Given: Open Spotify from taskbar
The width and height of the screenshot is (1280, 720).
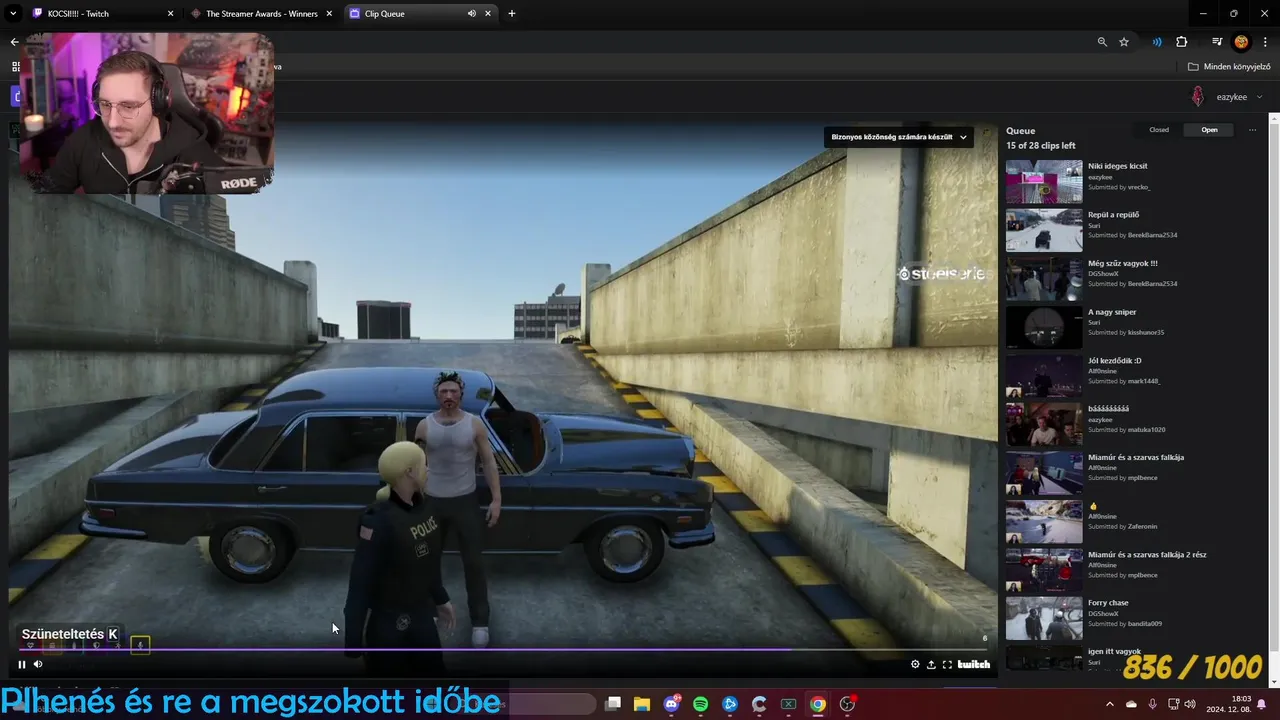Looking at the screenshot, I should 701,704.
